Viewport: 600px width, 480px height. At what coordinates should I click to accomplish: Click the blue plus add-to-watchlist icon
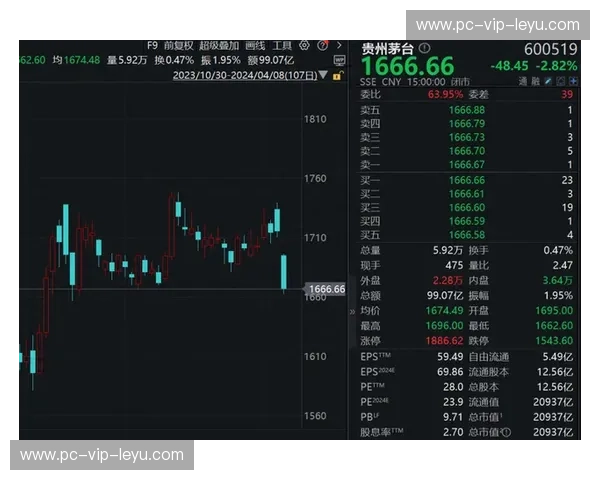click(573, 81)
